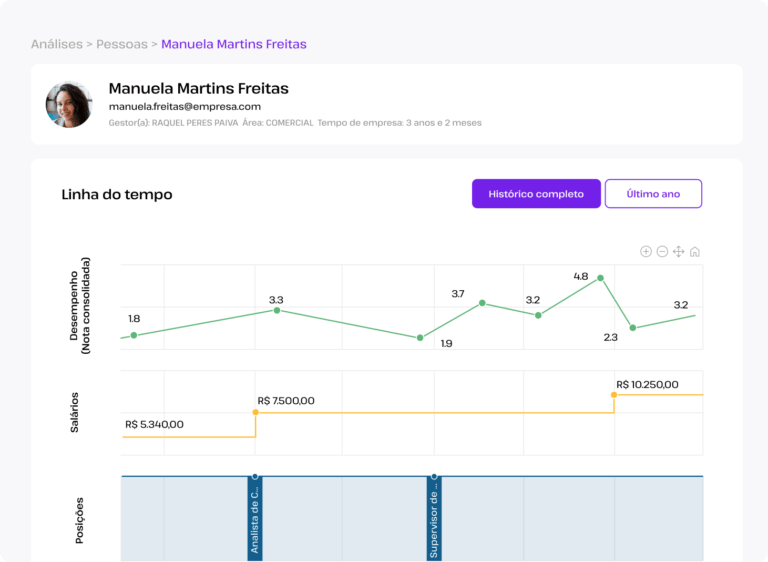Click the zoom out chart icon
The width and height of the screenshot is (768, 562).
(x=662, y=252)
